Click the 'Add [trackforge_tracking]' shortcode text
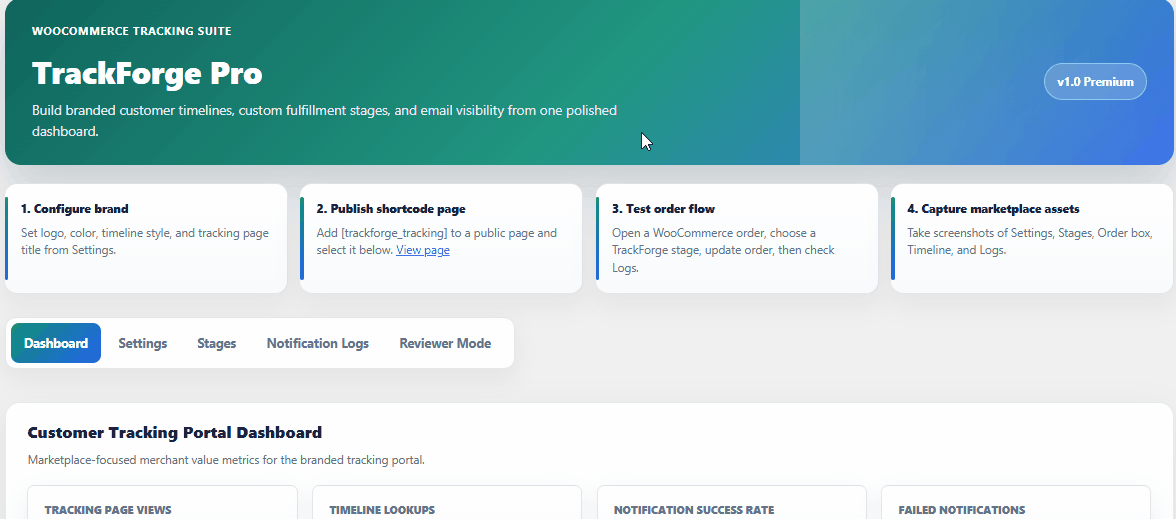Screen dimensions: 1176x519 [436, 242]
